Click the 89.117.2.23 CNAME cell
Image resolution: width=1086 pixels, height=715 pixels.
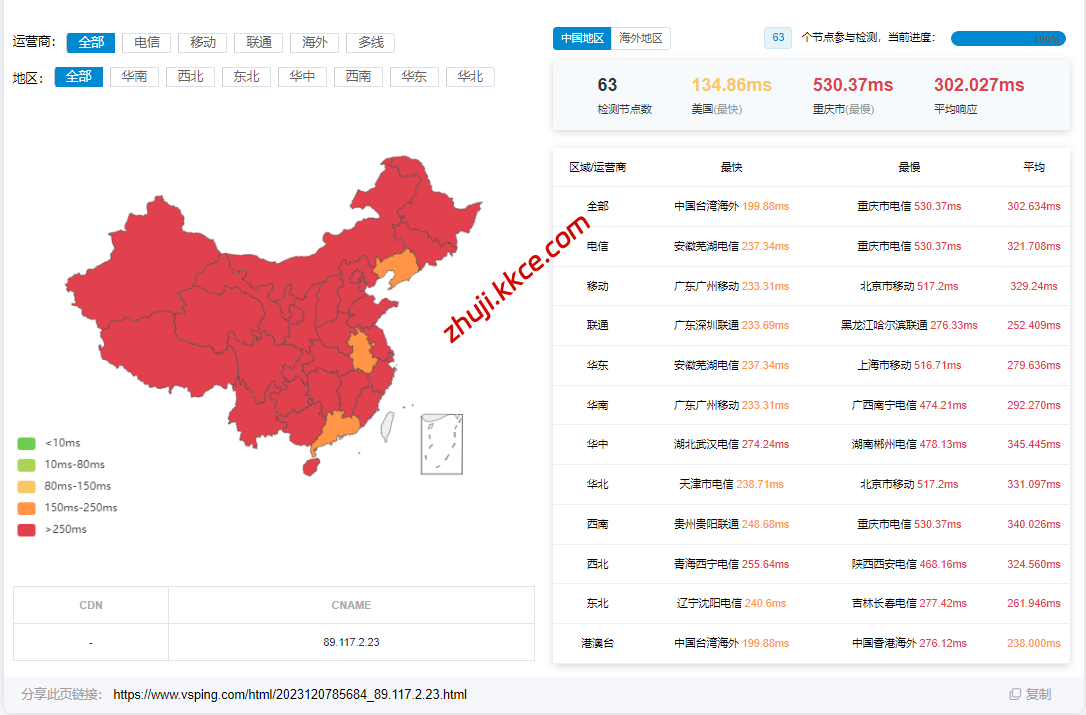pyautogui.click(x=351, y=642)
